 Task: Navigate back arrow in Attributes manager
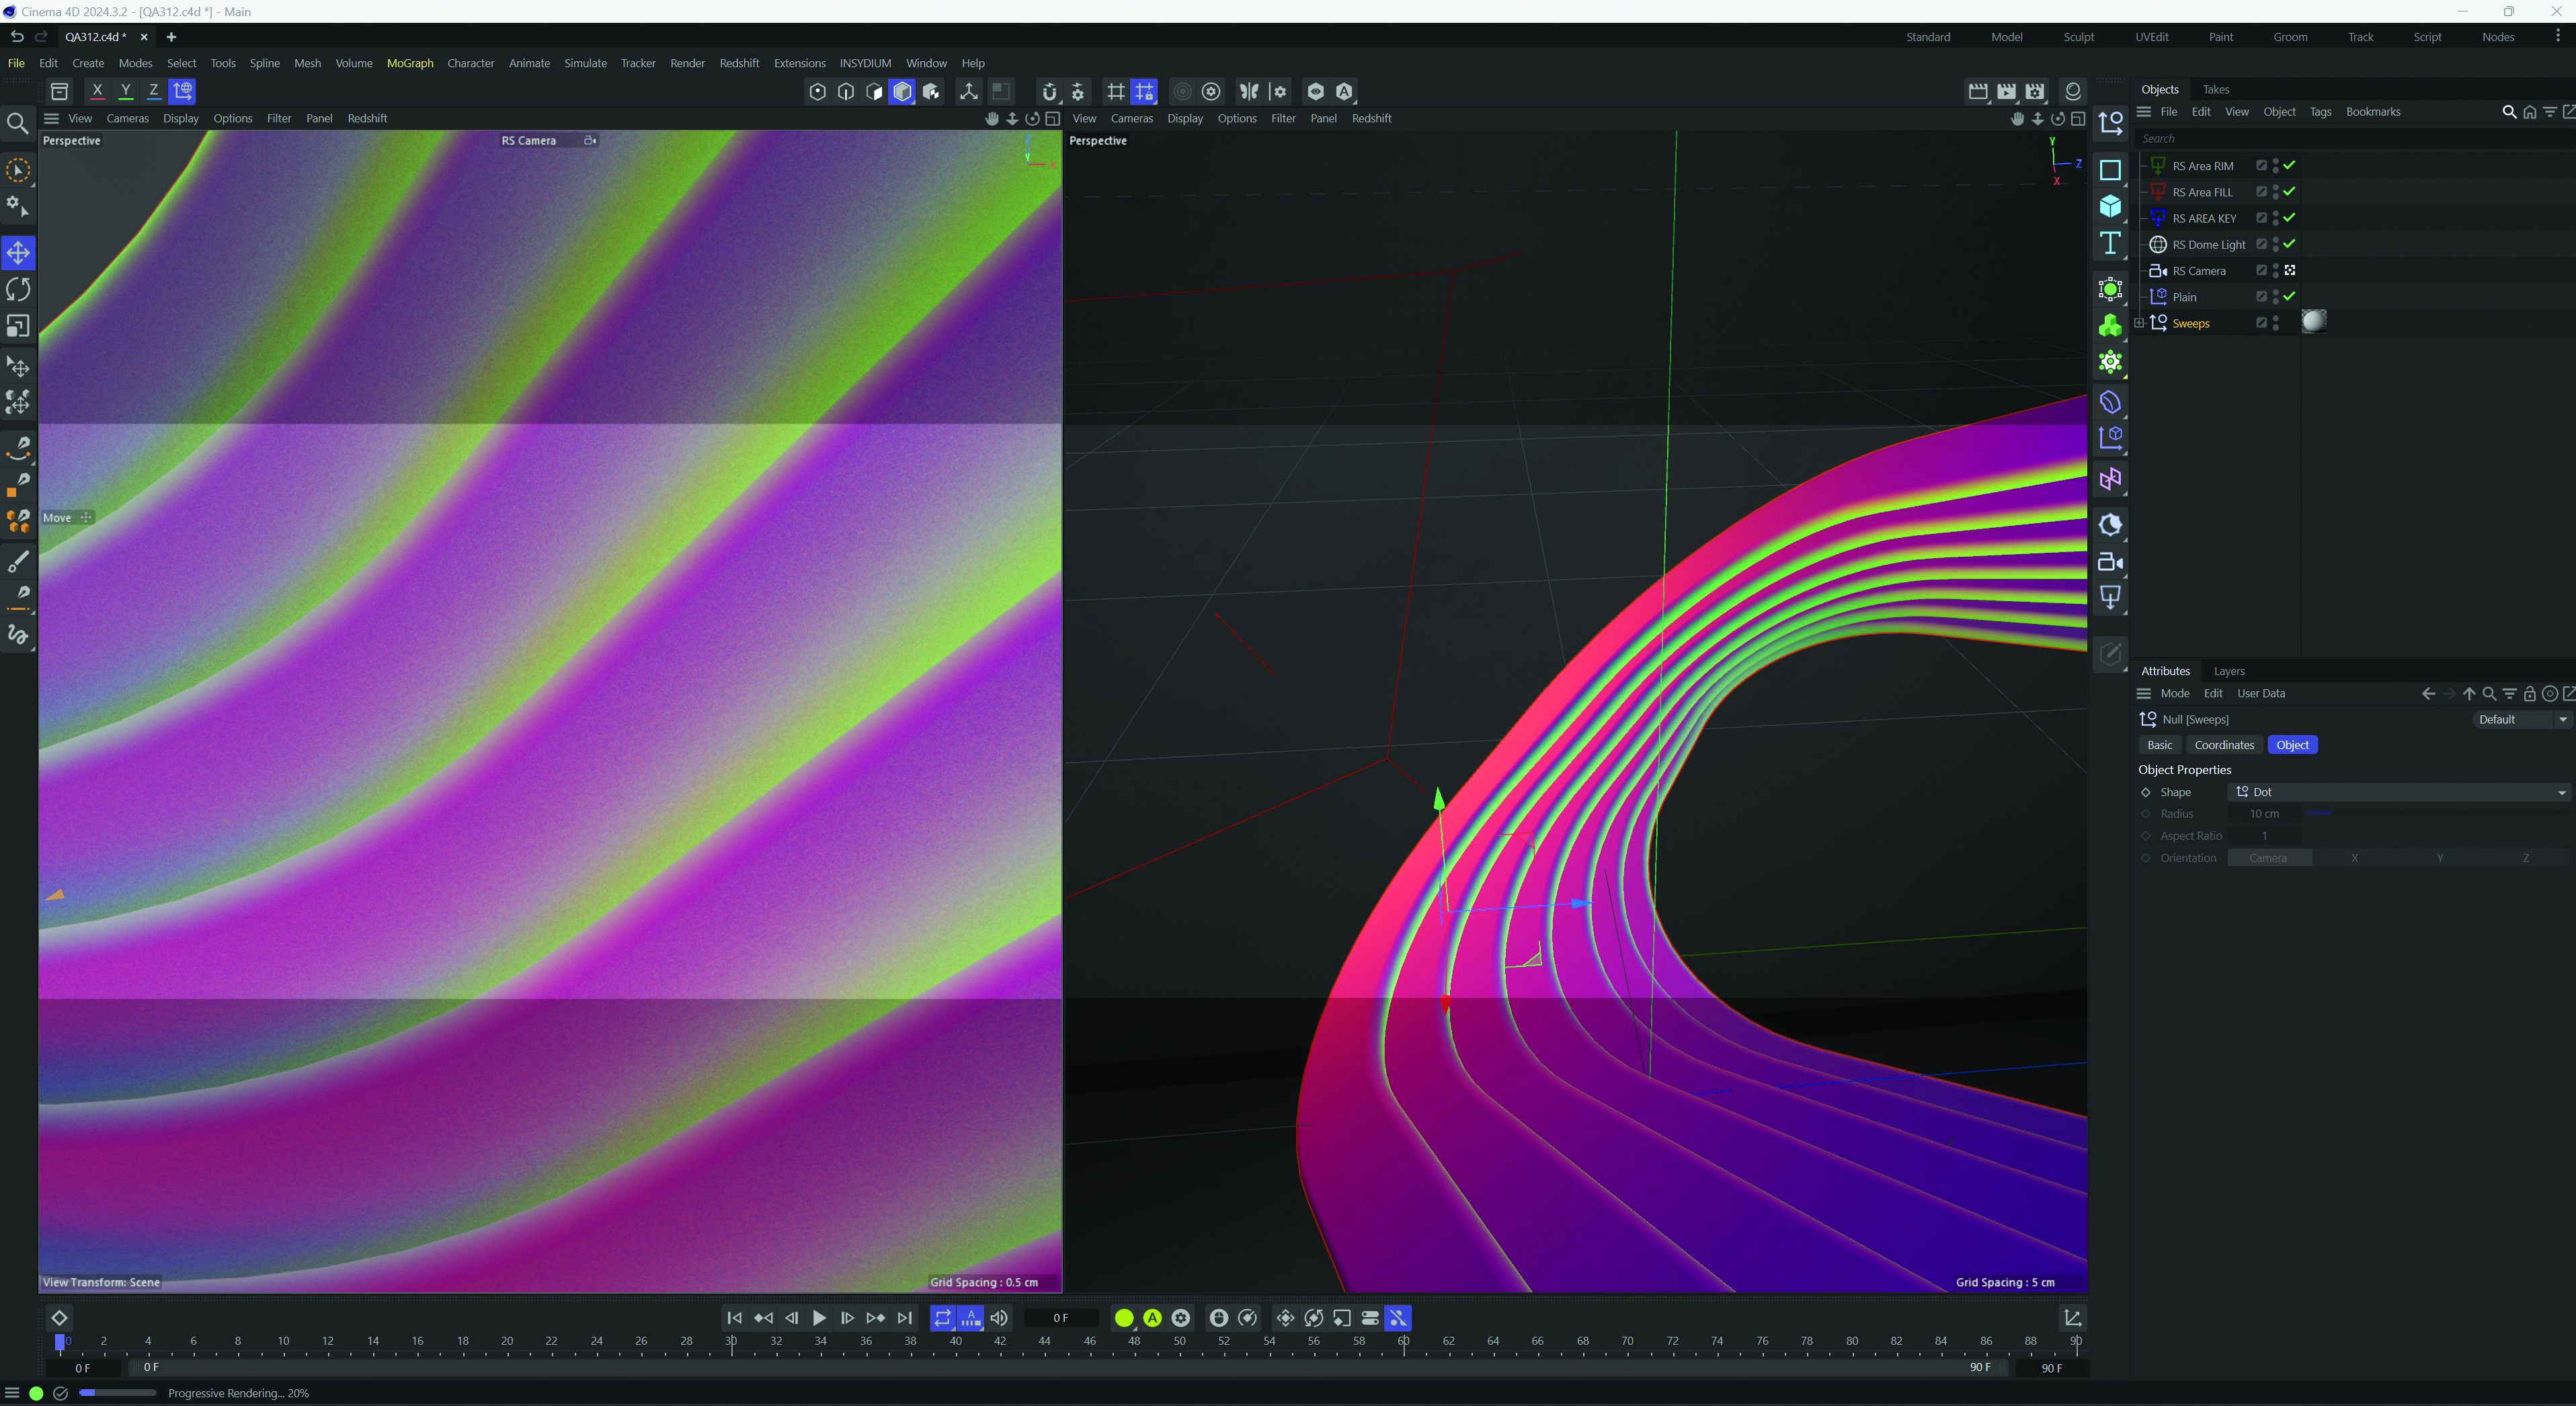(x=2428, y=693)
